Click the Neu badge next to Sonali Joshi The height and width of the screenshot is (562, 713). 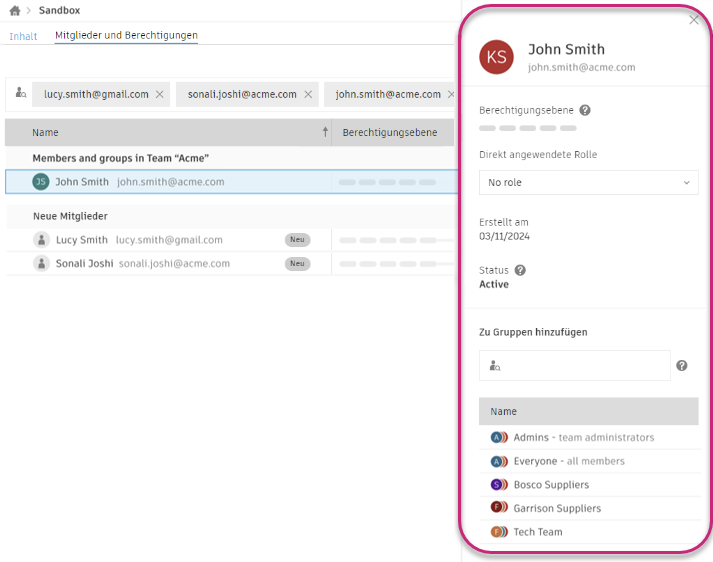point(297,263)
